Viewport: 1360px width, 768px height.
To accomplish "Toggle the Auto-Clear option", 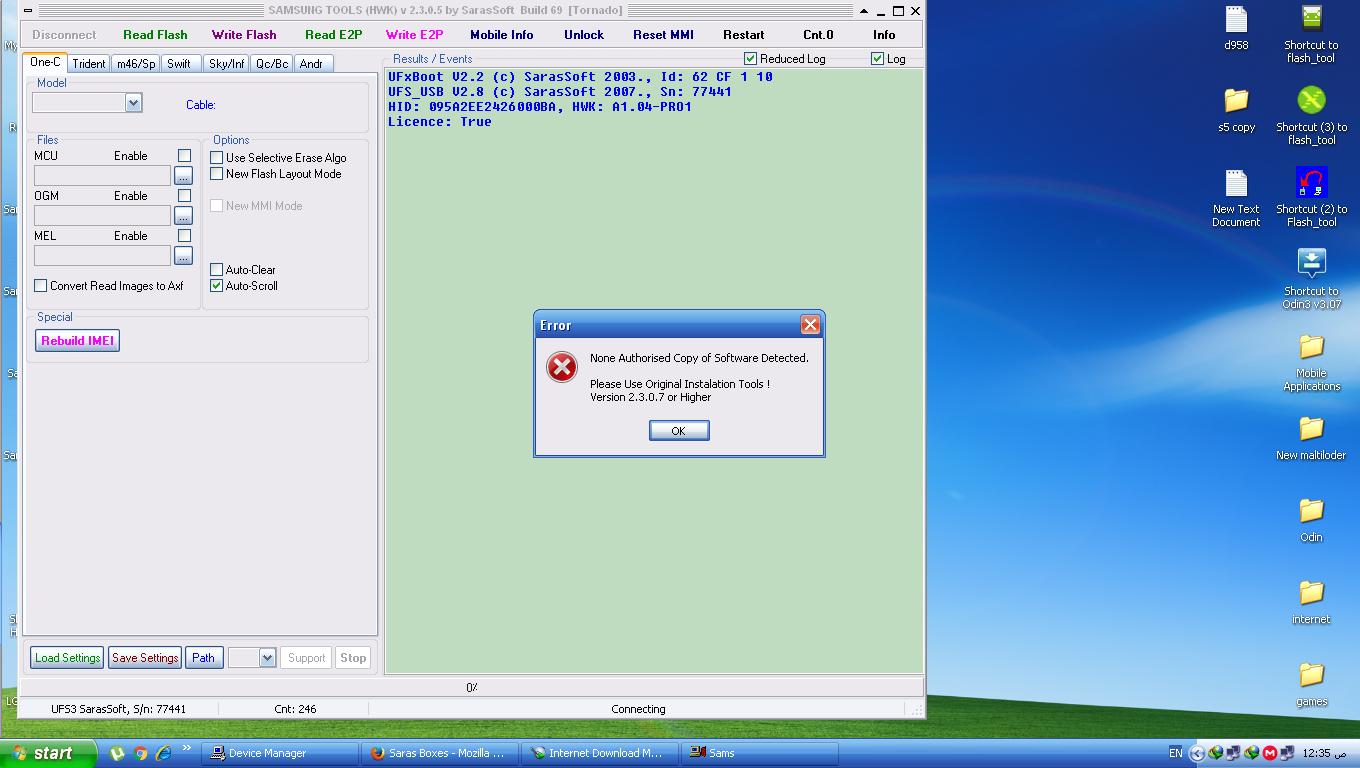I will (216, 270).
